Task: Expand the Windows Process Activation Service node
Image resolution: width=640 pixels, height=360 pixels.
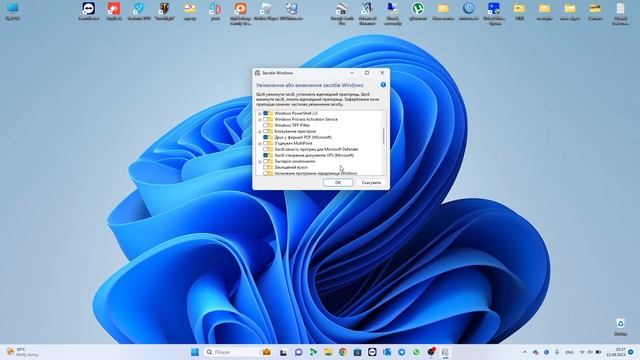Action: pyautogui.click(x=260, y=120)
